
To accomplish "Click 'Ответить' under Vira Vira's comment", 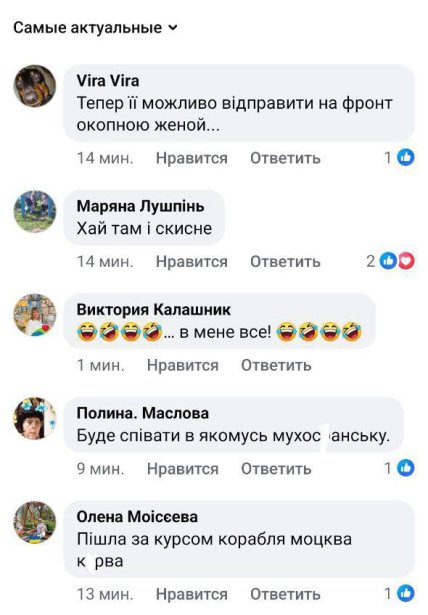I will point(285,158).
